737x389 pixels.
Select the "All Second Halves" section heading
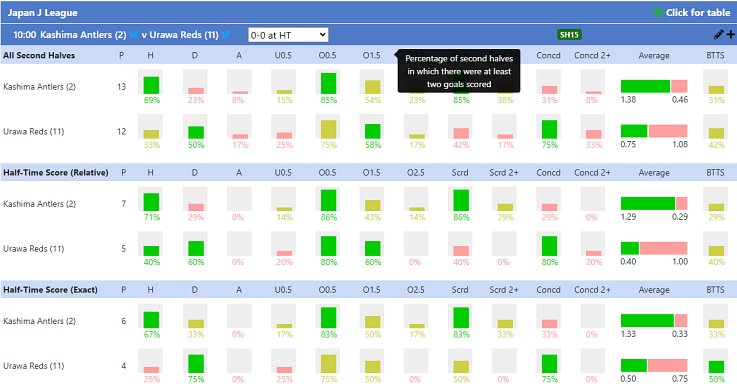39,55
